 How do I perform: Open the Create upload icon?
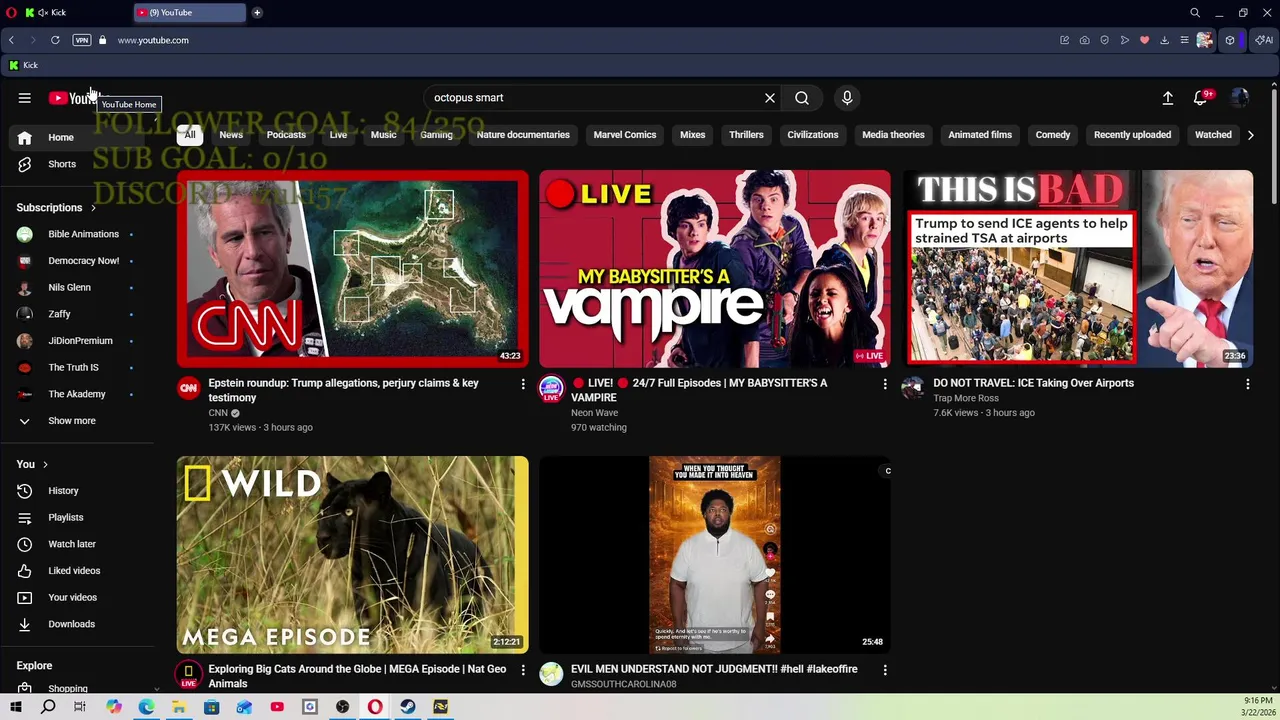click(1167, 98)
